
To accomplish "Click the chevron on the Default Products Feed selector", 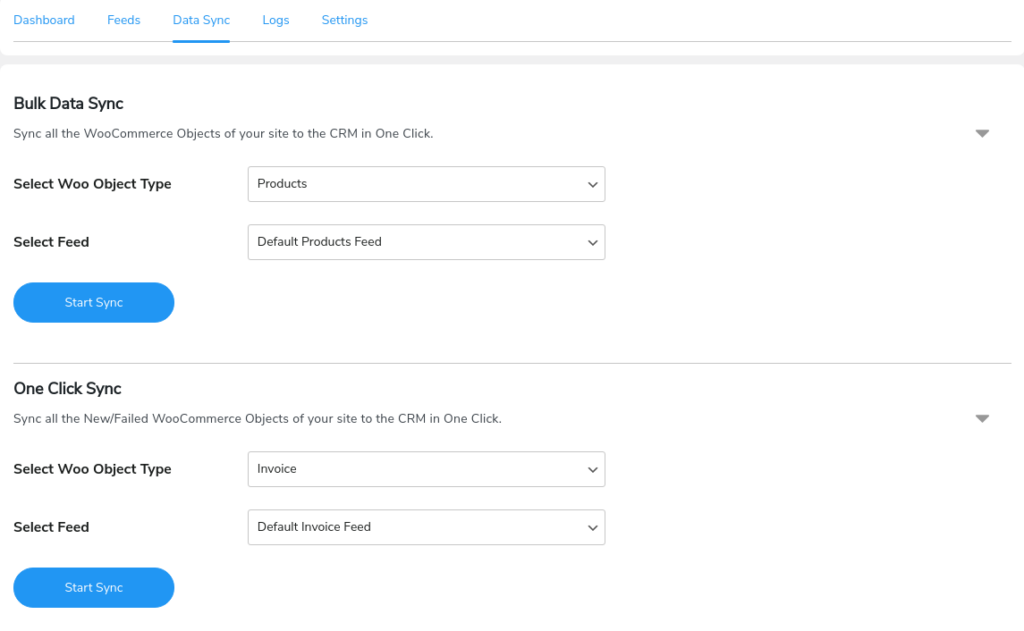I will coord(592,242).
